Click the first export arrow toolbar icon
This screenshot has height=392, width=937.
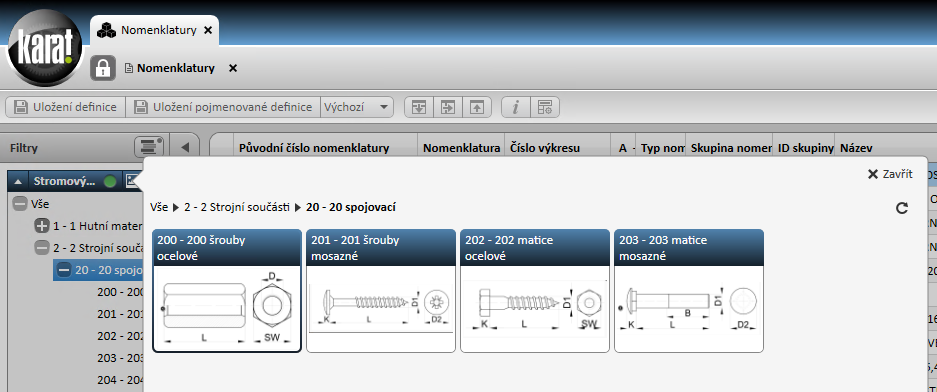click(419, 107)
